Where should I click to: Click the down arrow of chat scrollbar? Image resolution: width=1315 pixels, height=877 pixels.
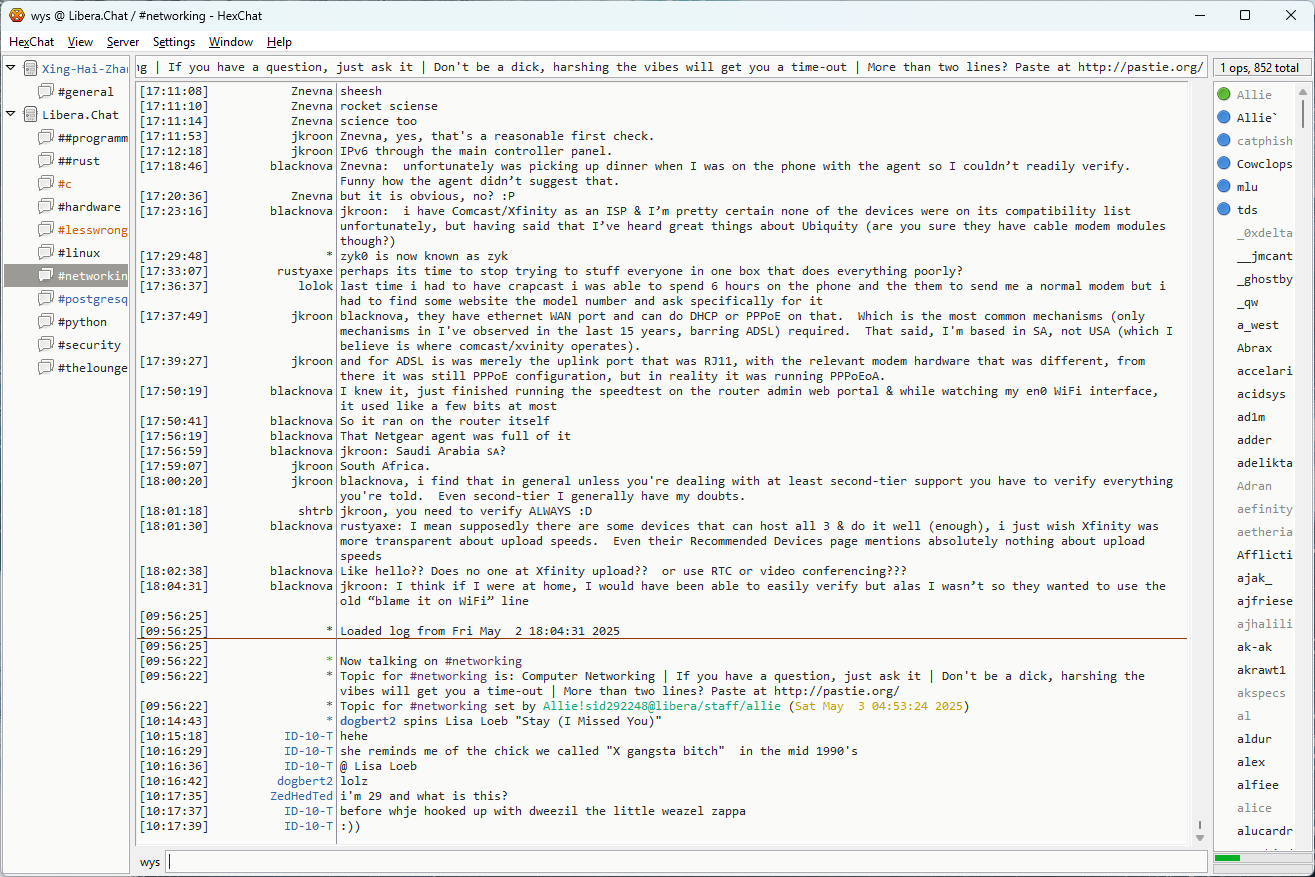[x=1200, y=837]
